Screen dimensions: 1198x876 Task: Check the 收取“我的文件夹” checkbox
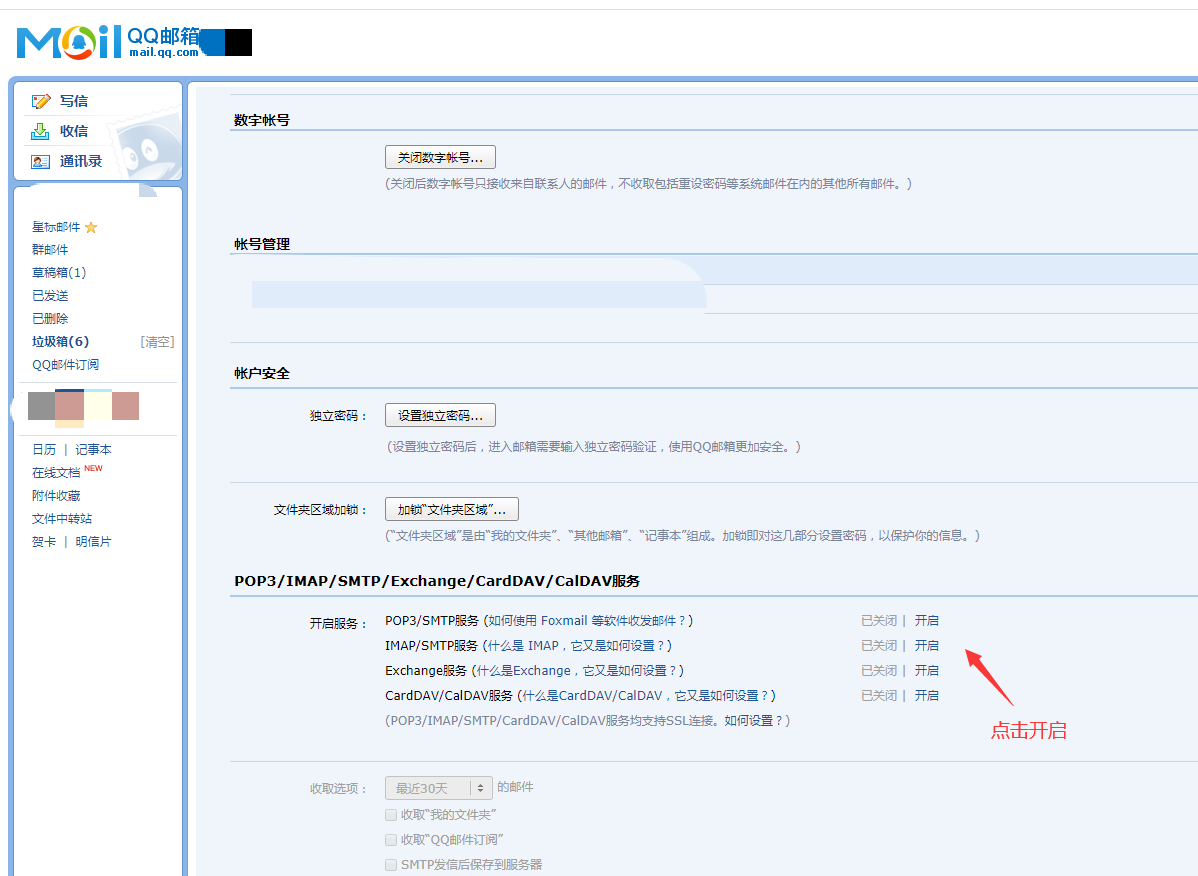point(391,815)
